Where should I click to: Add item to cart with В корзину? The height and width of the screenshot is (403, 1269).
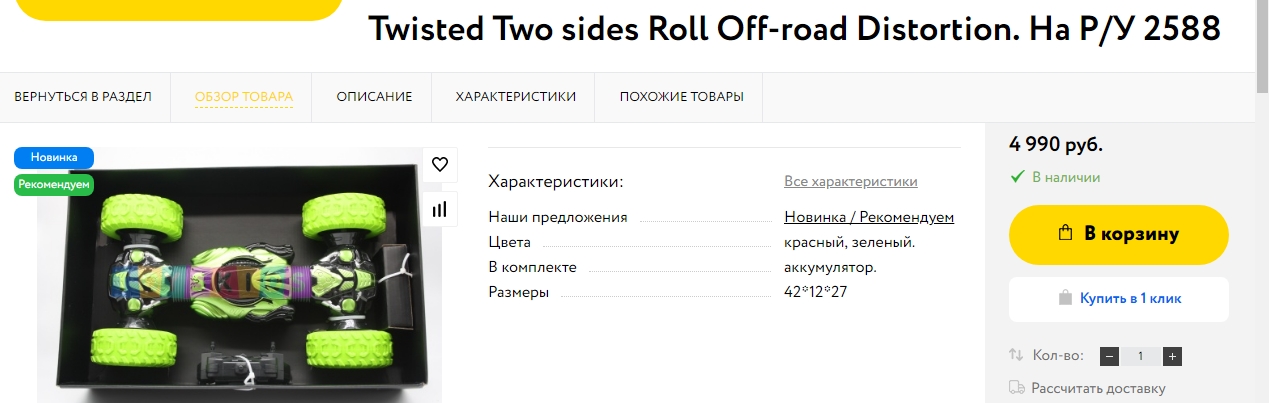[x=1118, y=234]
